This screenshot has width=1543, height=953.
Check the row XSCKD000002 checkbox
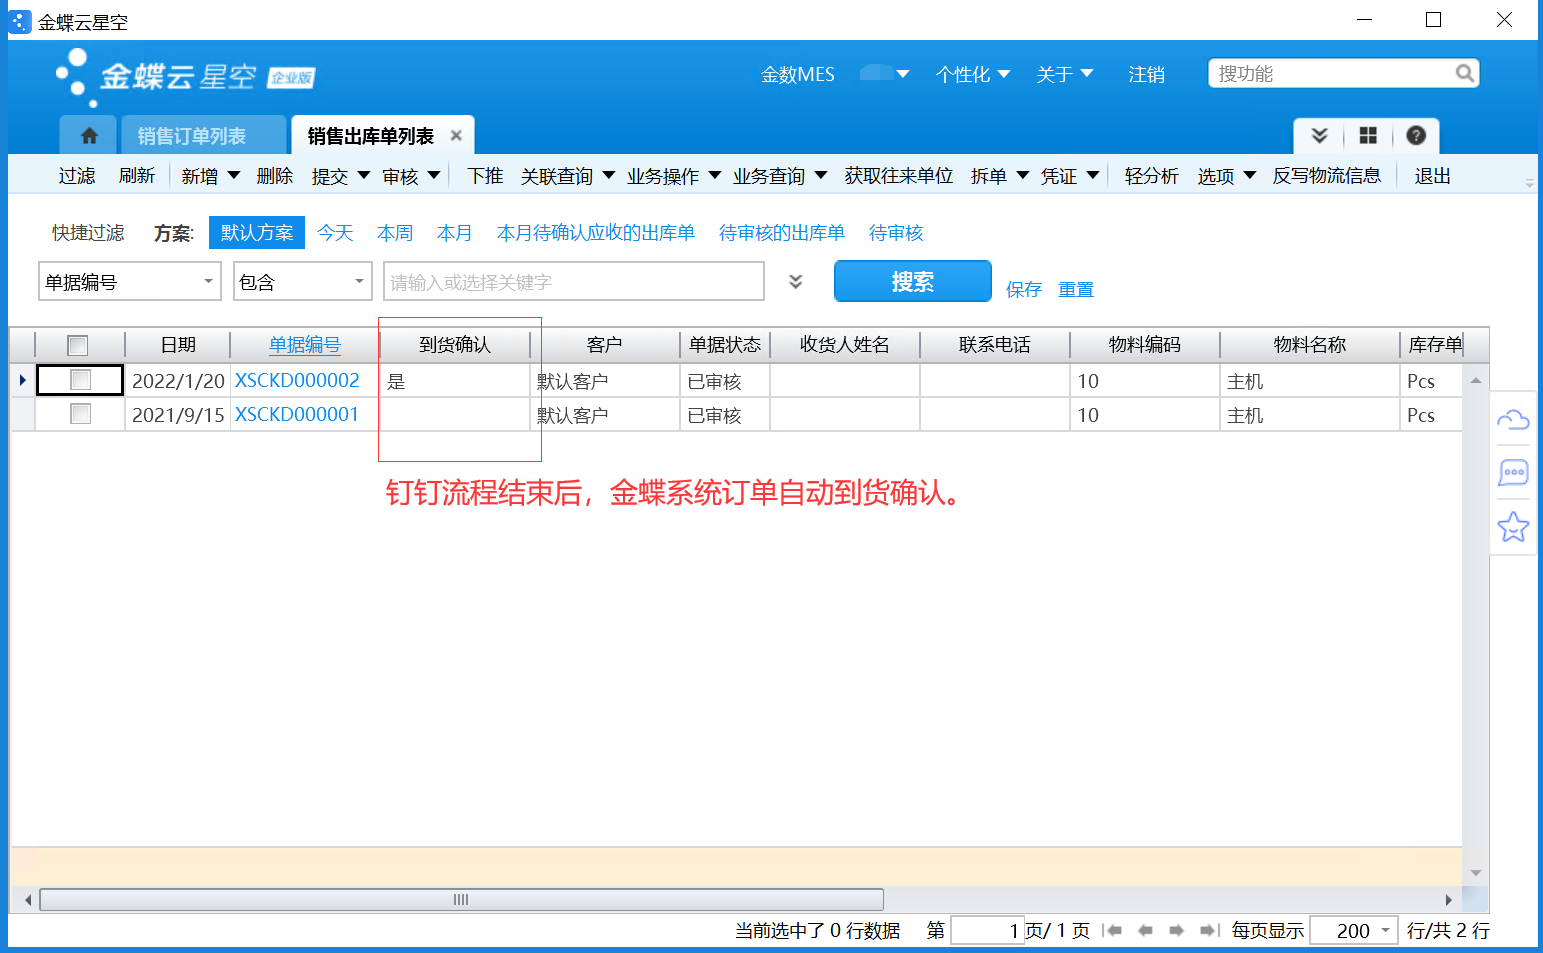[x=81, y=380]
